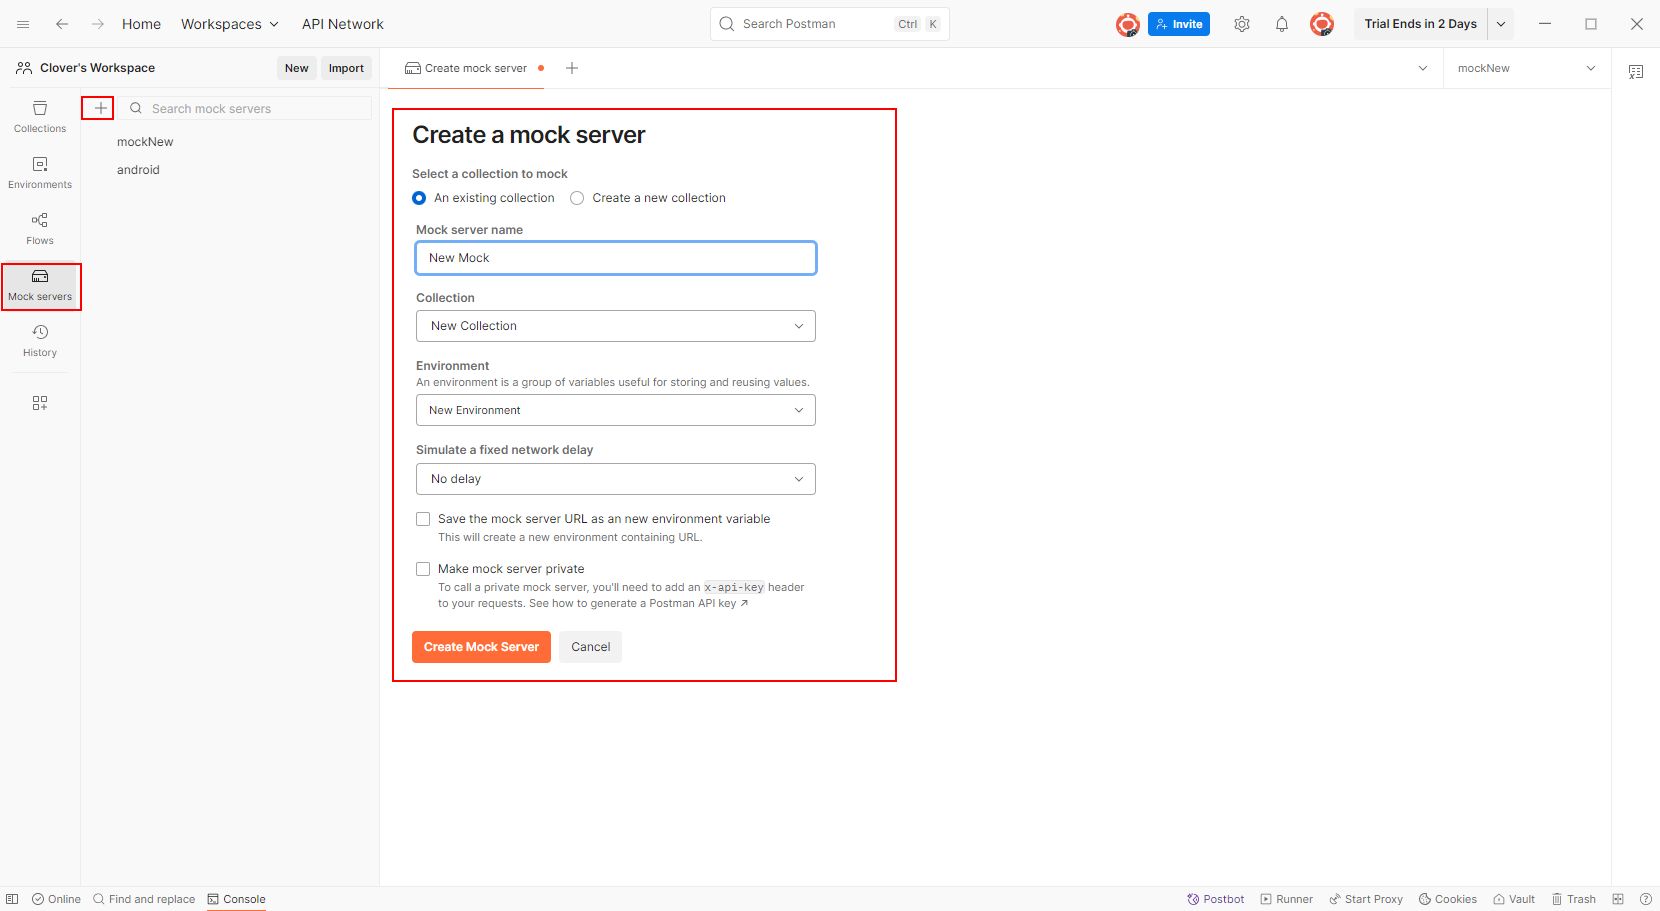
Task: Click the New button in workspace header
Action: tap(297, 68)
